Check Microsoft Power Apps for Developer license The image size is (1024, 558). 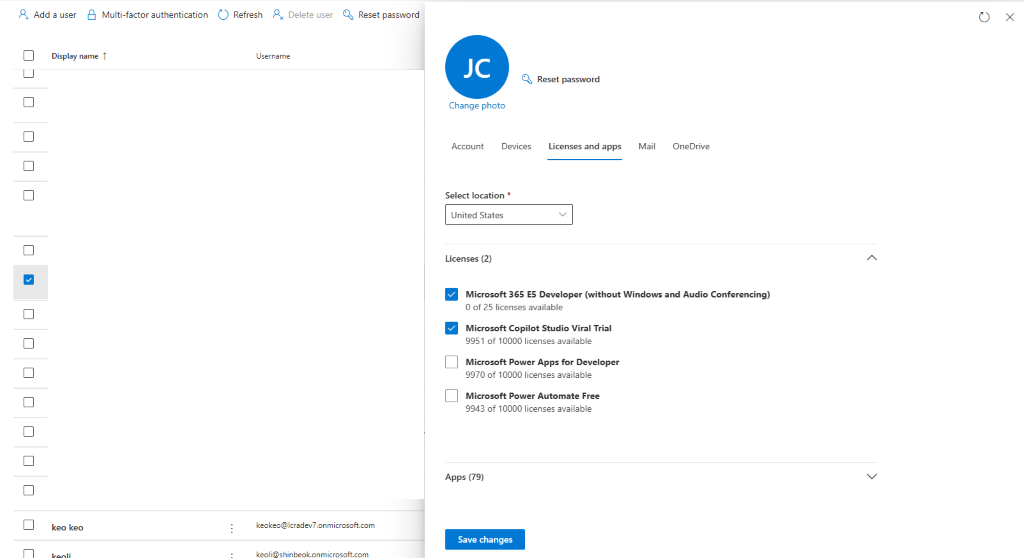pyautogui.click(x=451, y=362)
